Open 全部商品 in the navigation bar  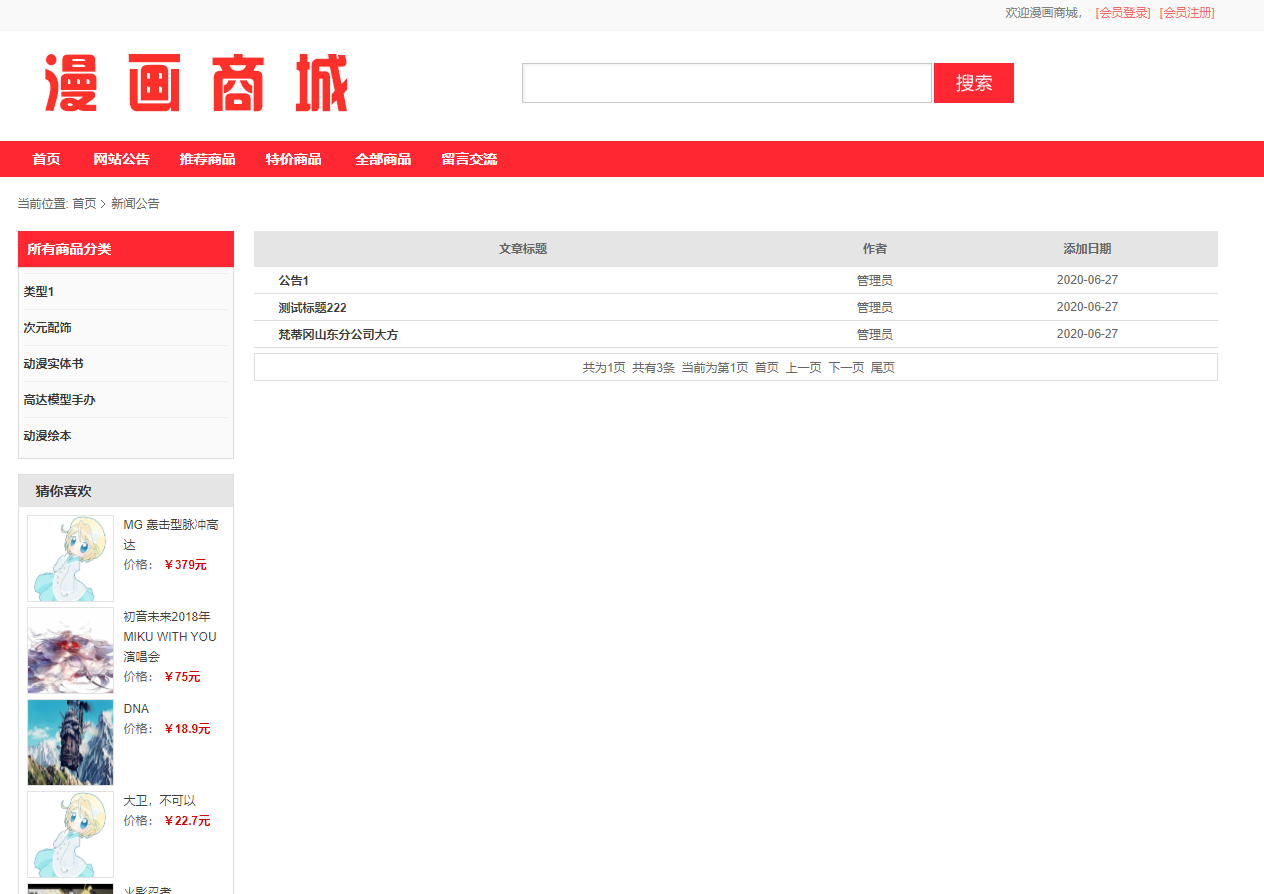pos(383,159)
